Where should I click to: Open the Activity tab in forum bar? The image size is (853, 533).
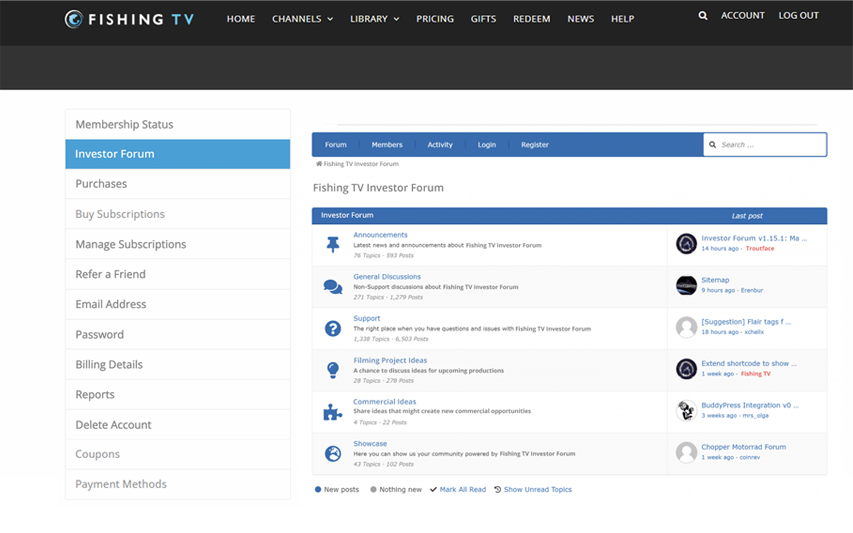(440, 145)
